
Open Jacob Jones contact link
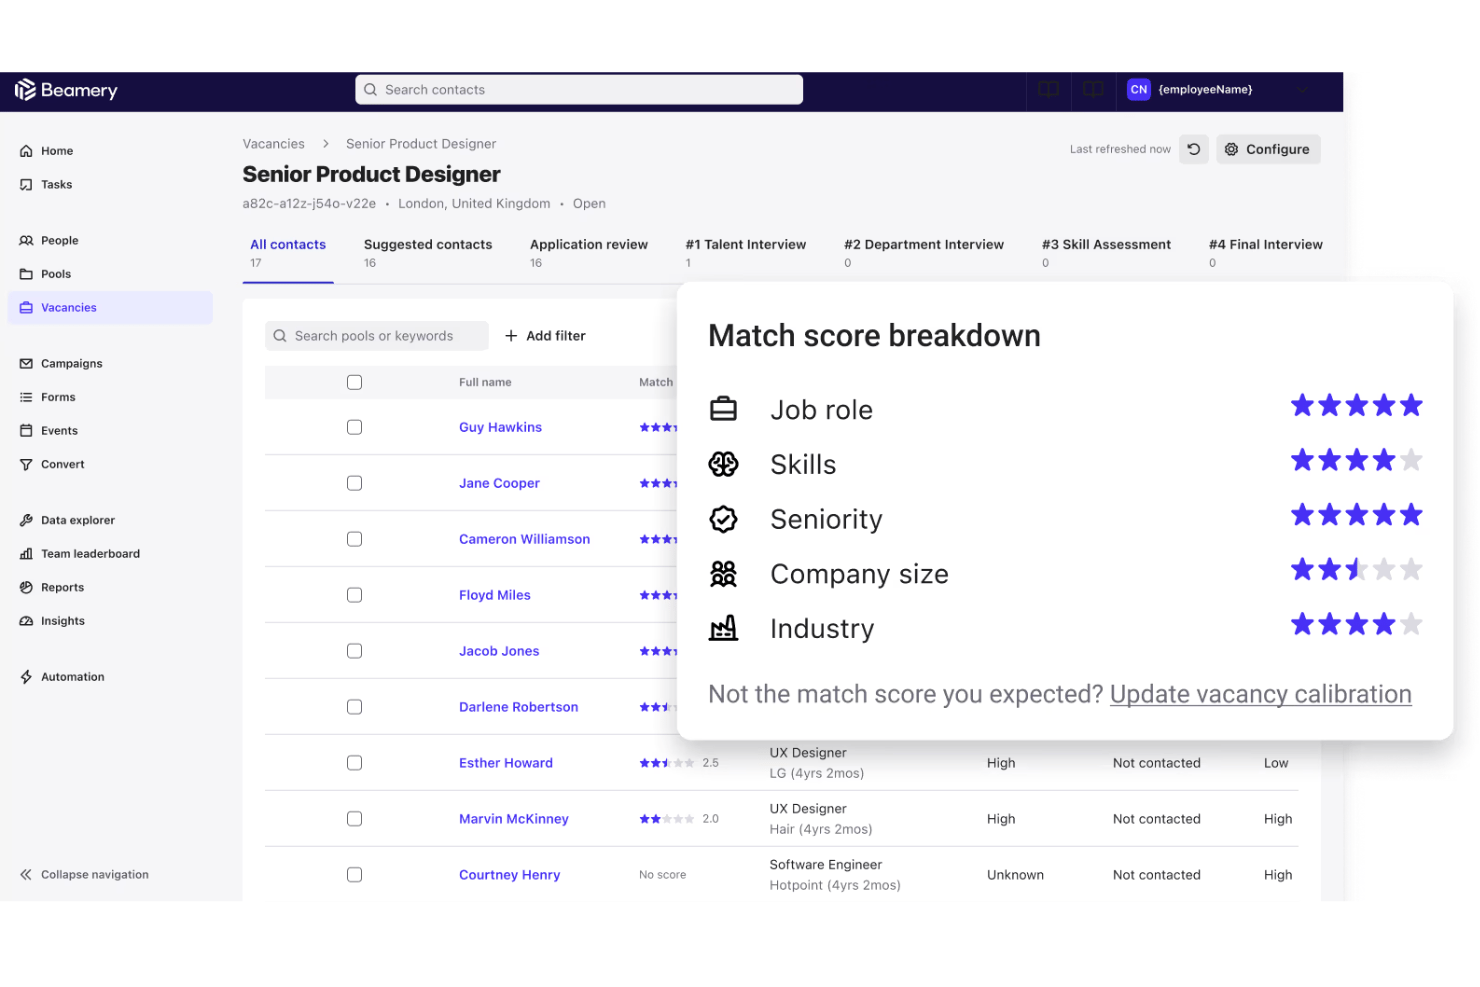click(499, 652)
